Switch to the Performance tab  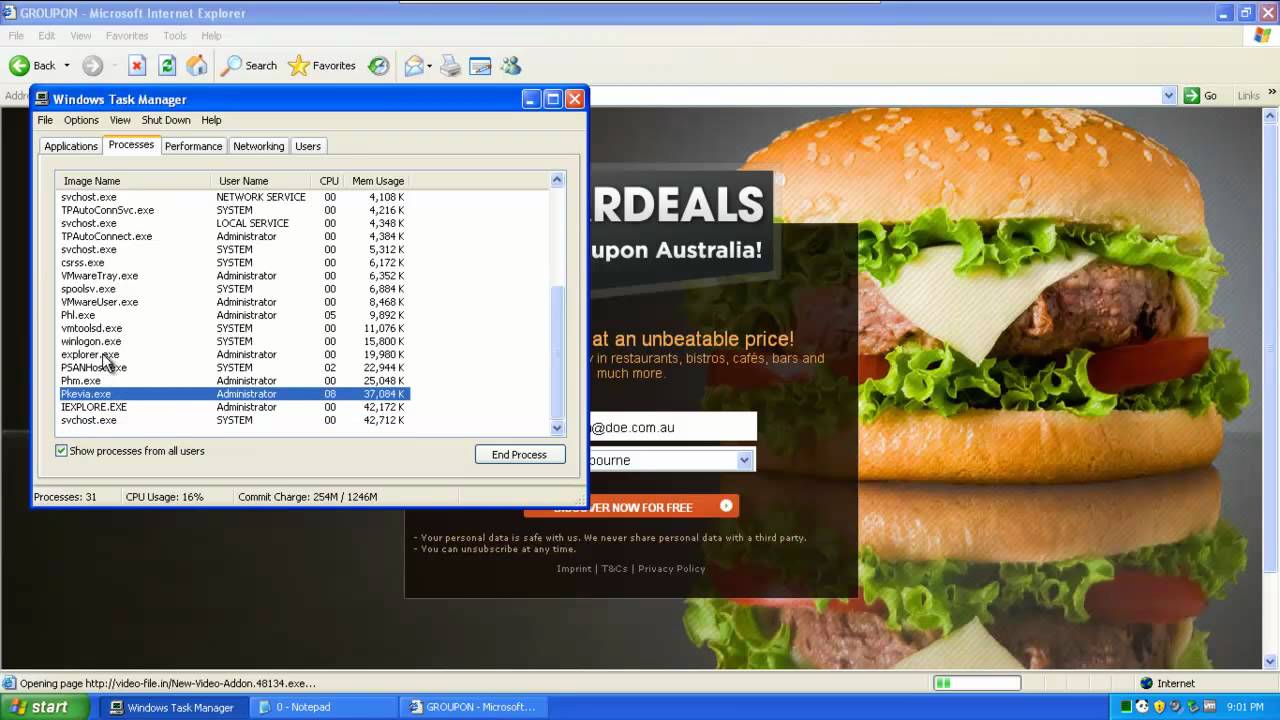click(x=193, y=146)
